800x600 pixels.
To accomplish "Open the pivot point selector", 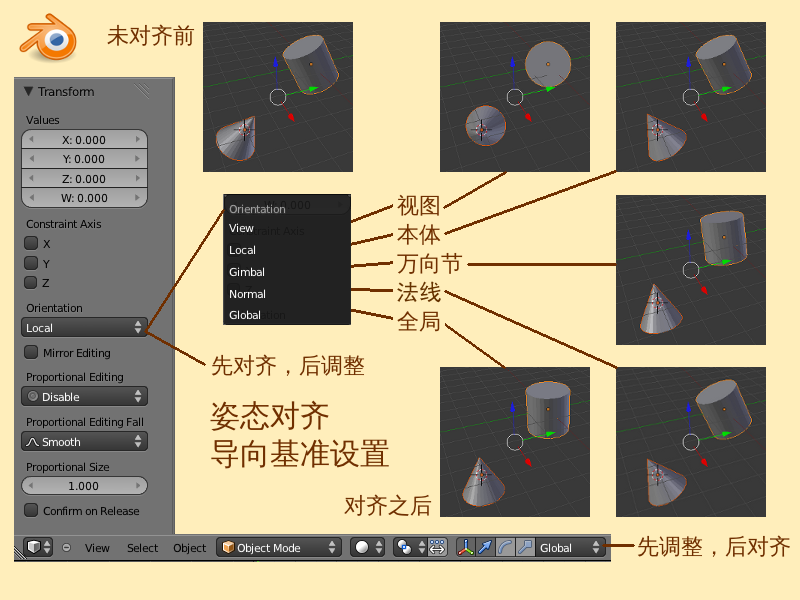I will (411, 547).
